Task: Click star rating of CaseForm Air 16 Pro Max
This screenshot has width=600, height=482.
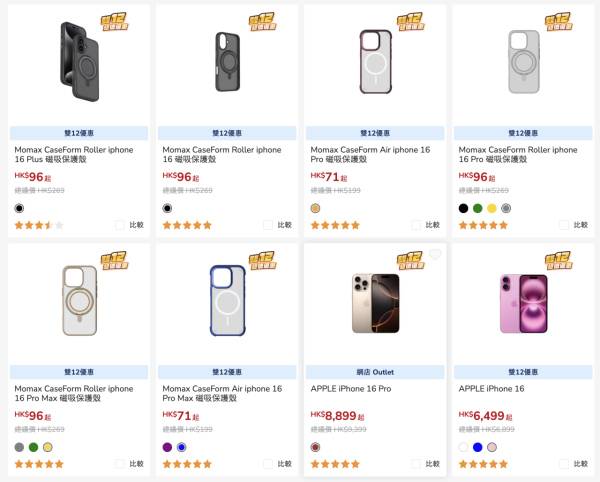Action: click(x=187, y=464)
